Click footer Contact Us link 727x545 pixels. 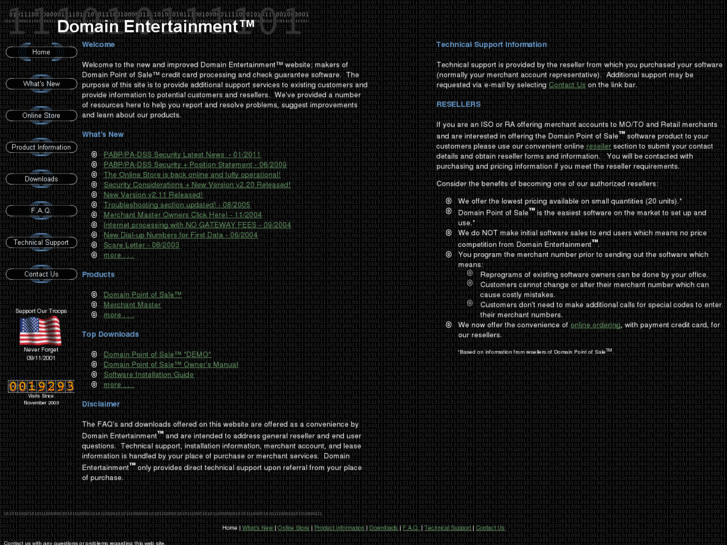pyautogui.click(x=490, y=528)
